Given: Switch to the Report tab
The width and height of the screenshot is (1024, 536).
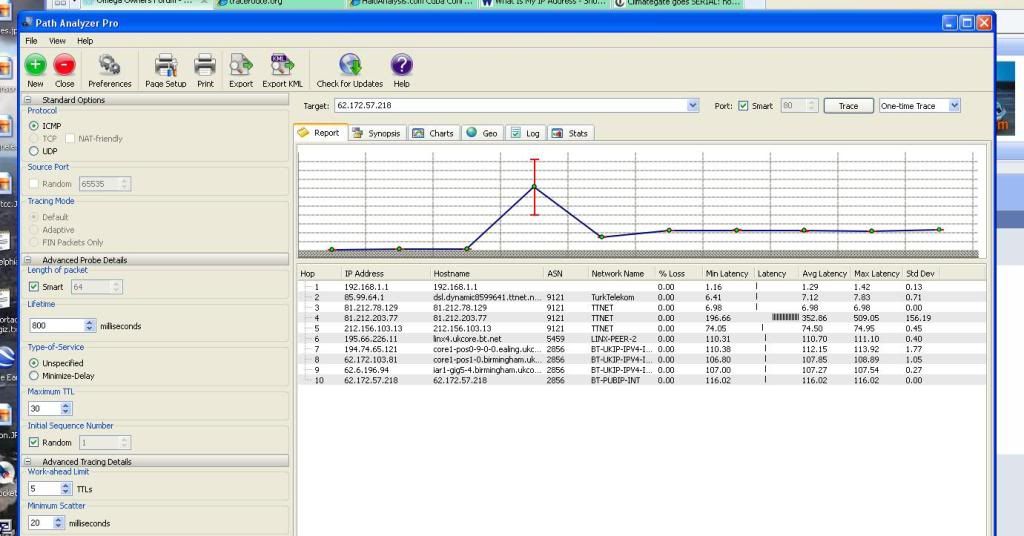Looking at the screenshot, I should point(320,133).
